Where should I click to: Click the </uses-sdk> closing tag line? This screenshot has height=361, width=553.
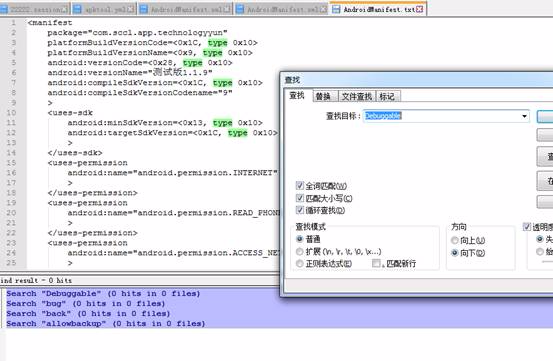pos(75,153)
